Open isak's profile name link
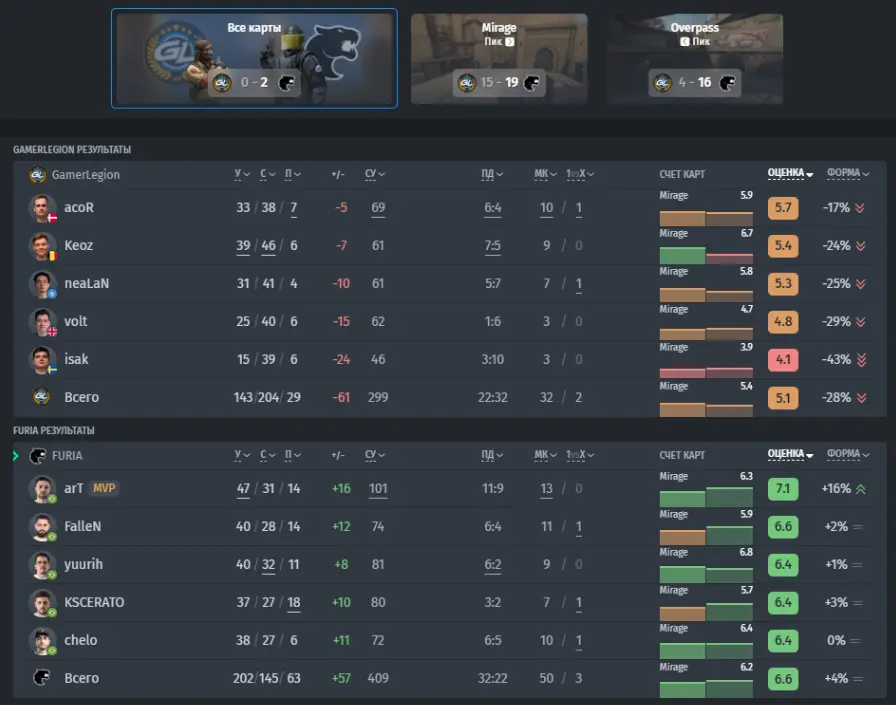The width and height of the screenshot is (896, 705). pos(76,359)
